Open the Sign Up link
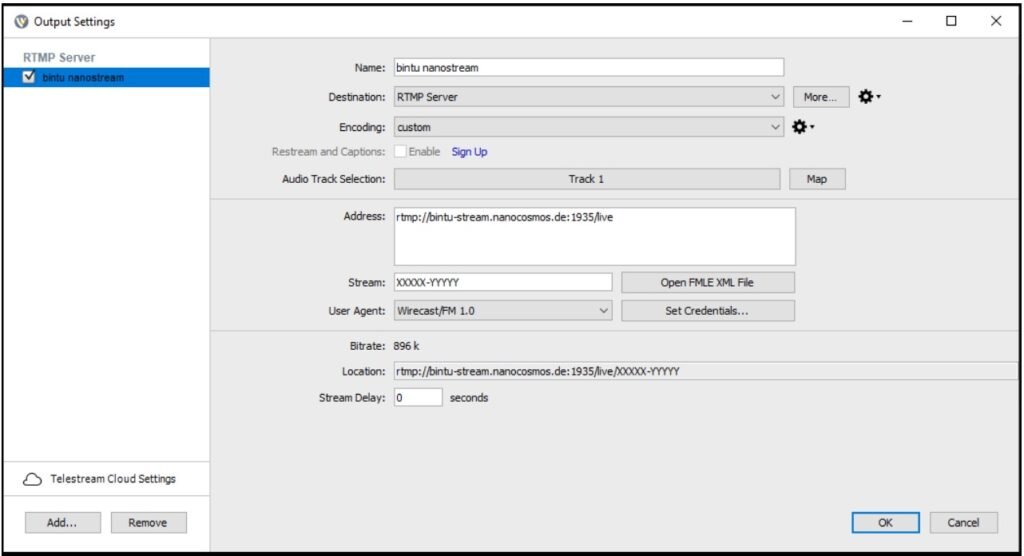 (x=470, y=152)
